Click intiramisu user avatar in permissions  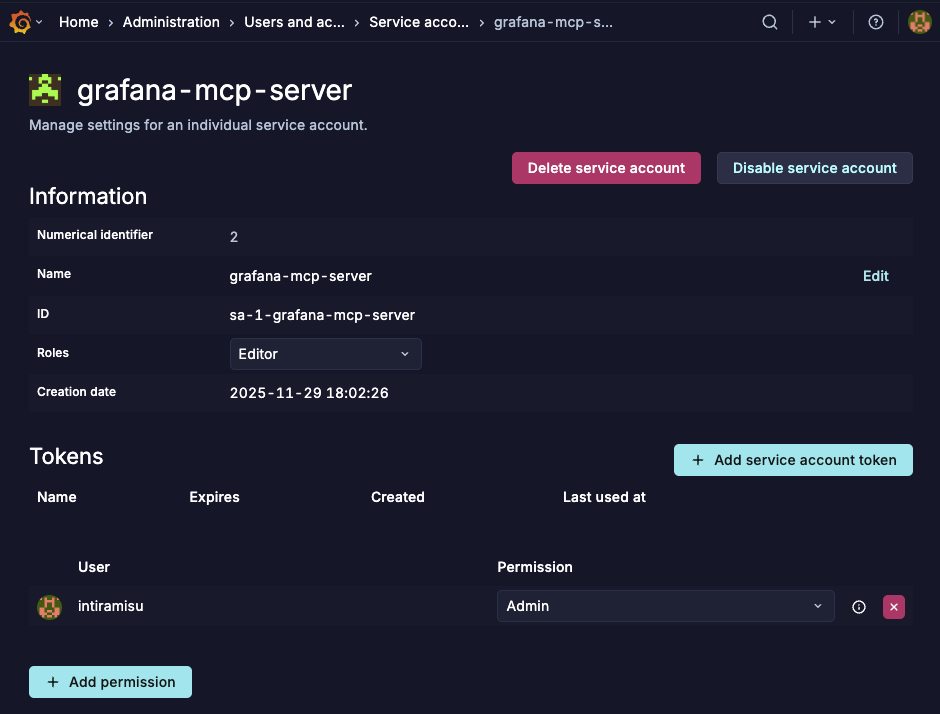[x=49, y=607]
